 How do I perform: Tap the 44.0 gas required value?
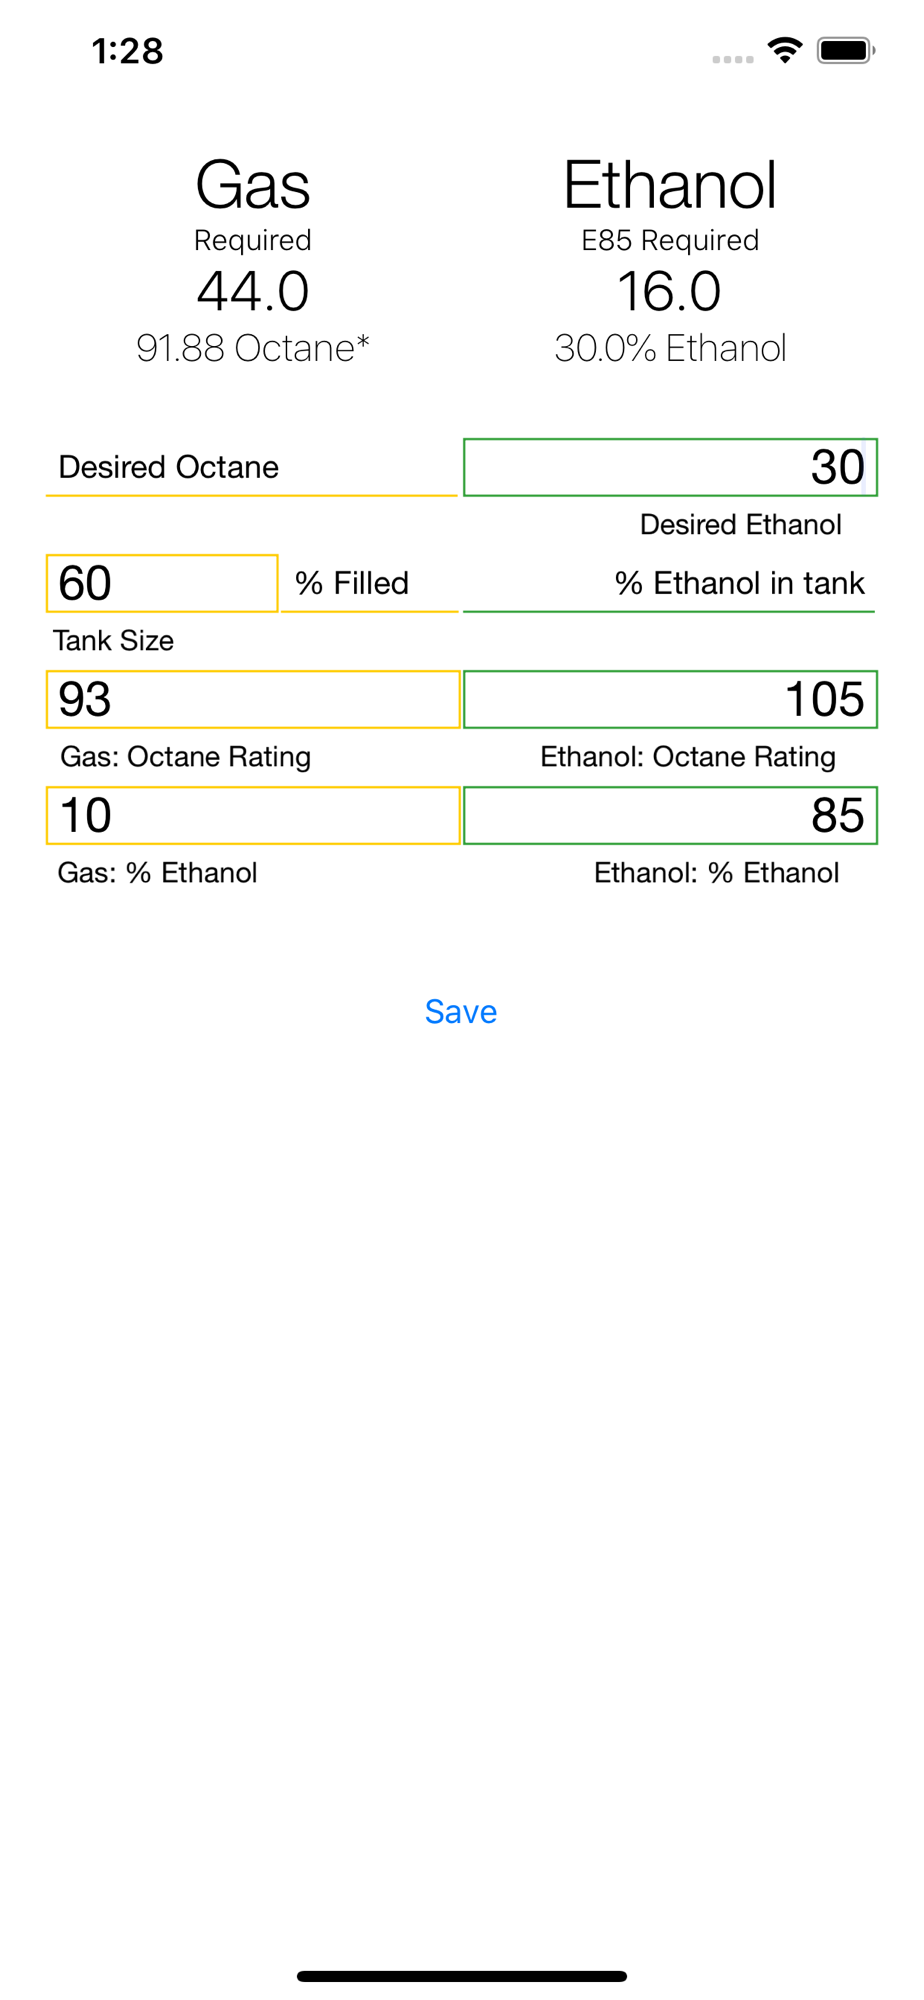pos(253,291)
